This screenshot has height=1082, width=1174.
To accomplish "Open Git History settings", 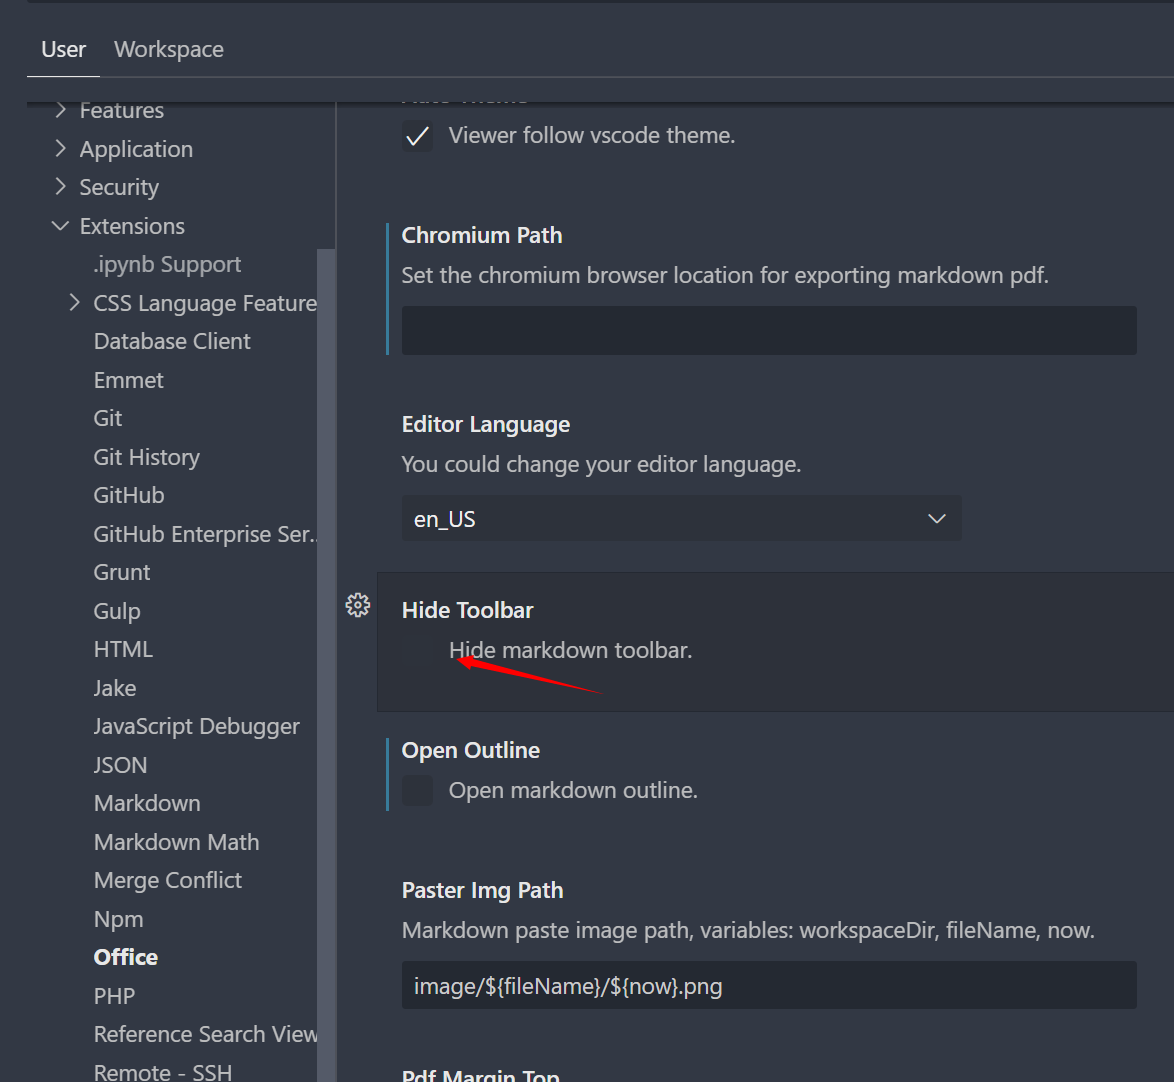I will click(146, 457).
